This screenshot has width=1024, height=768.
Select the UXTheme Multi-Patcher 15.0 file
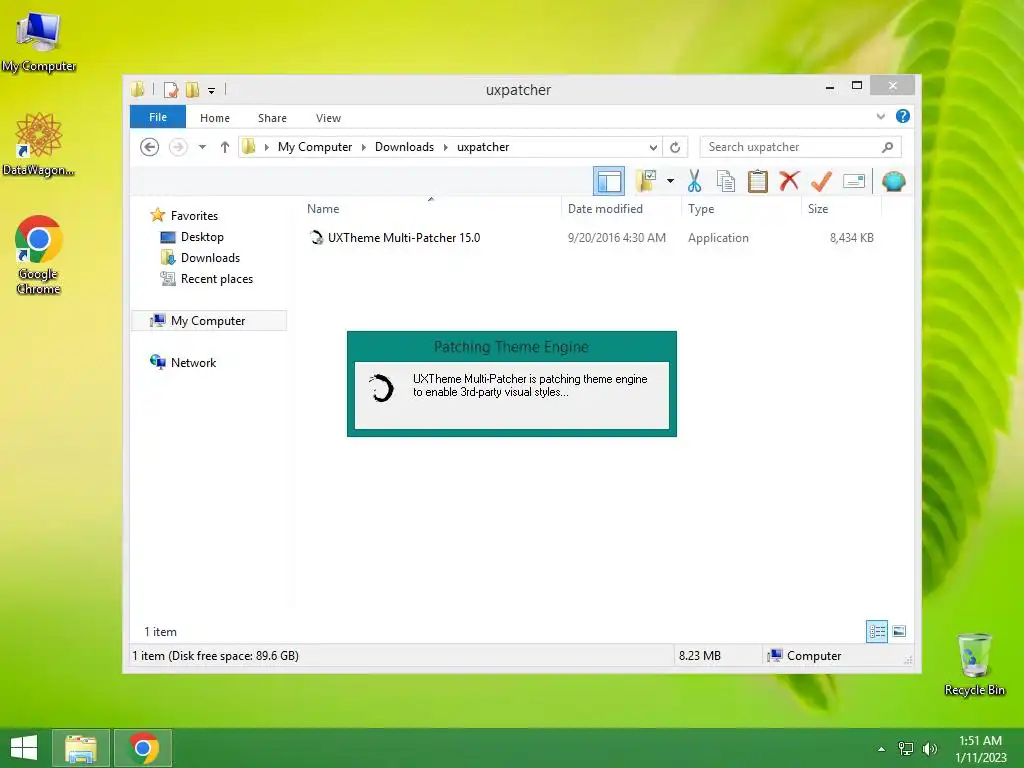pos(404,238)
